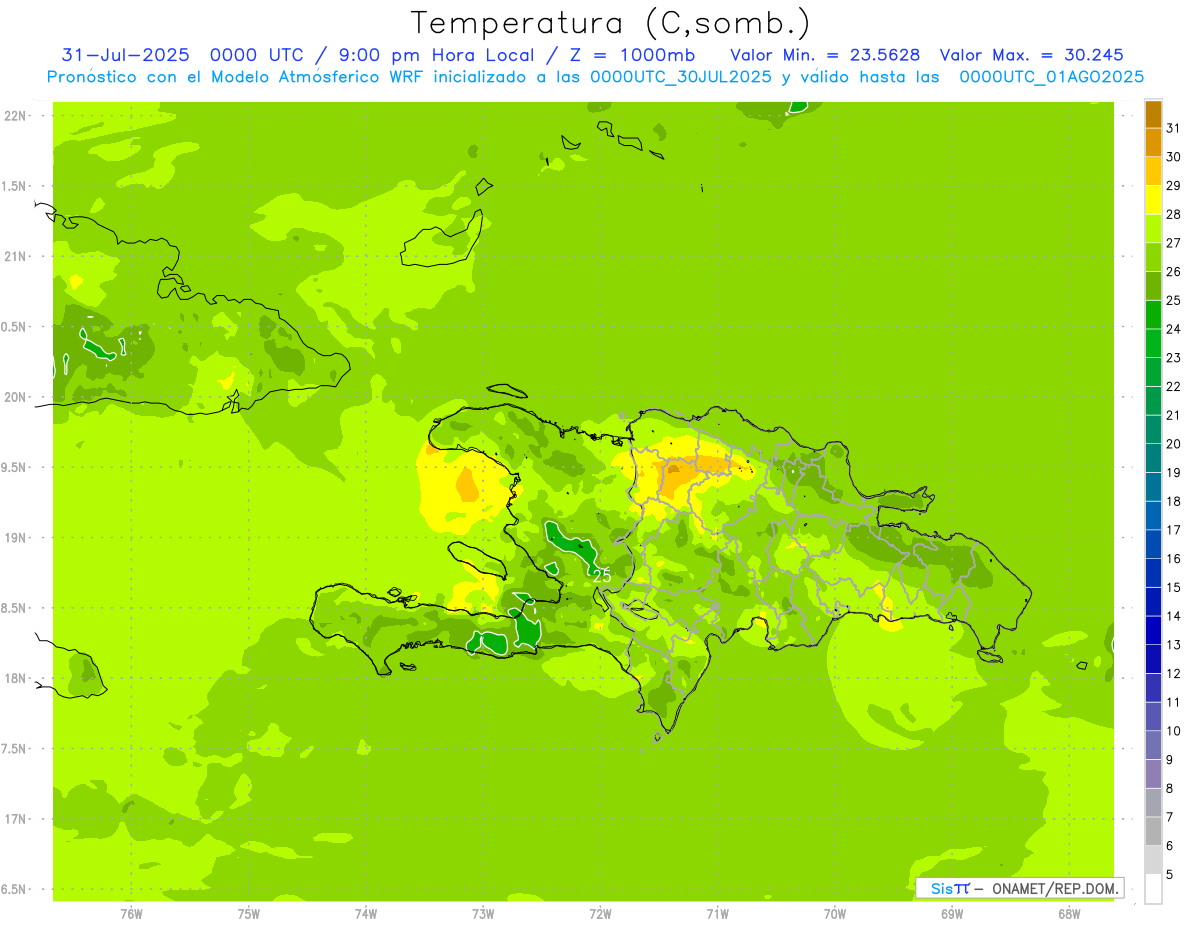Pick the dark orange swatch above 31
The image size is (1200, 927).
[1153, 114]
